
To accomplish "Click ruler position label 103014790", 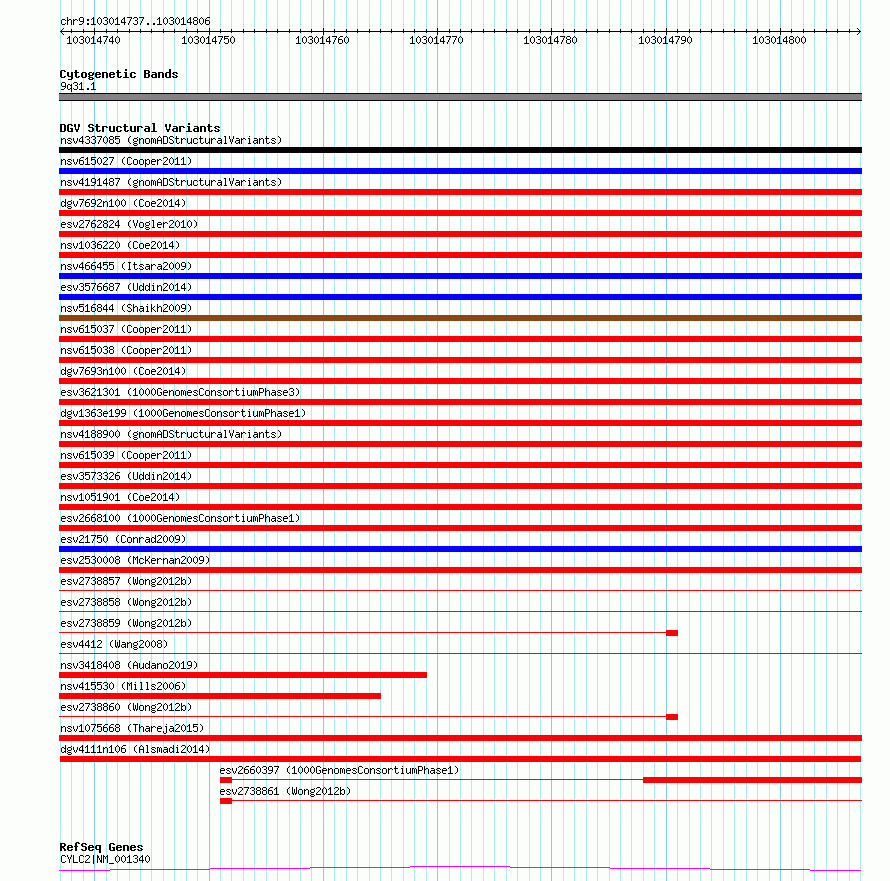I will click(x=665, y=40).
